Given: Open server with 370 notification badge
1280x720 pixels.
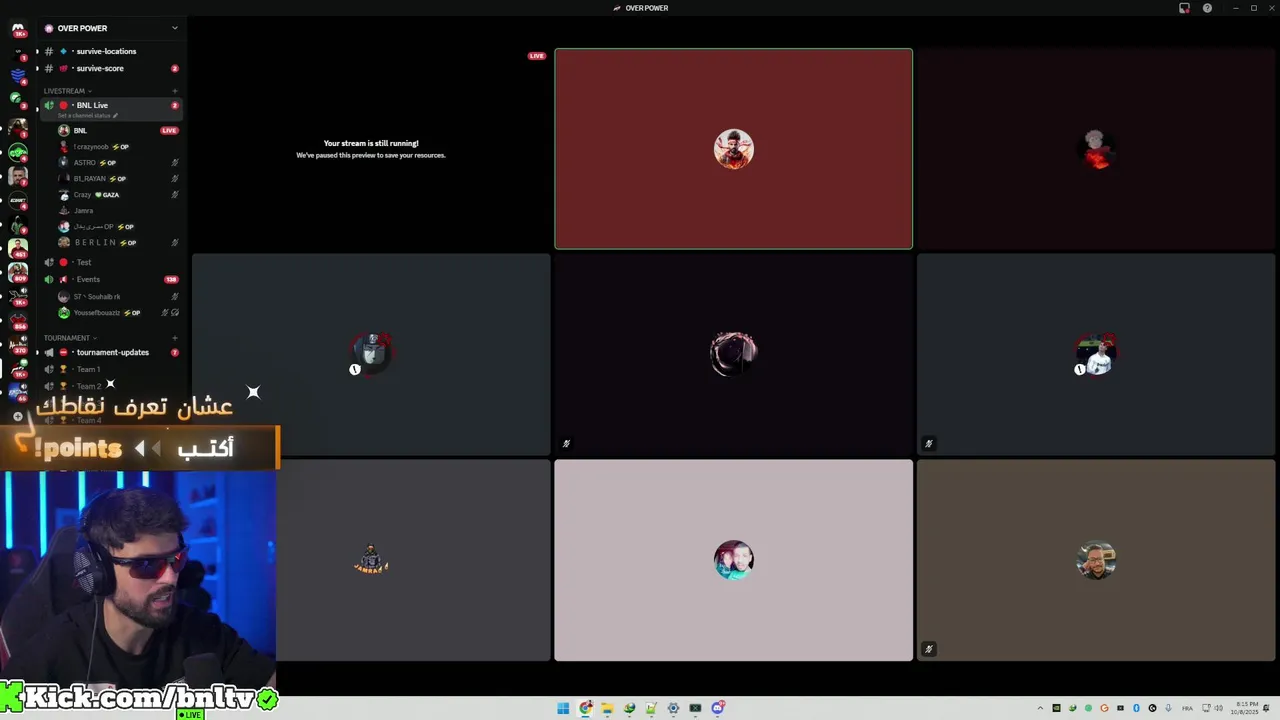Looking at the screenshot, I should 18,345.
